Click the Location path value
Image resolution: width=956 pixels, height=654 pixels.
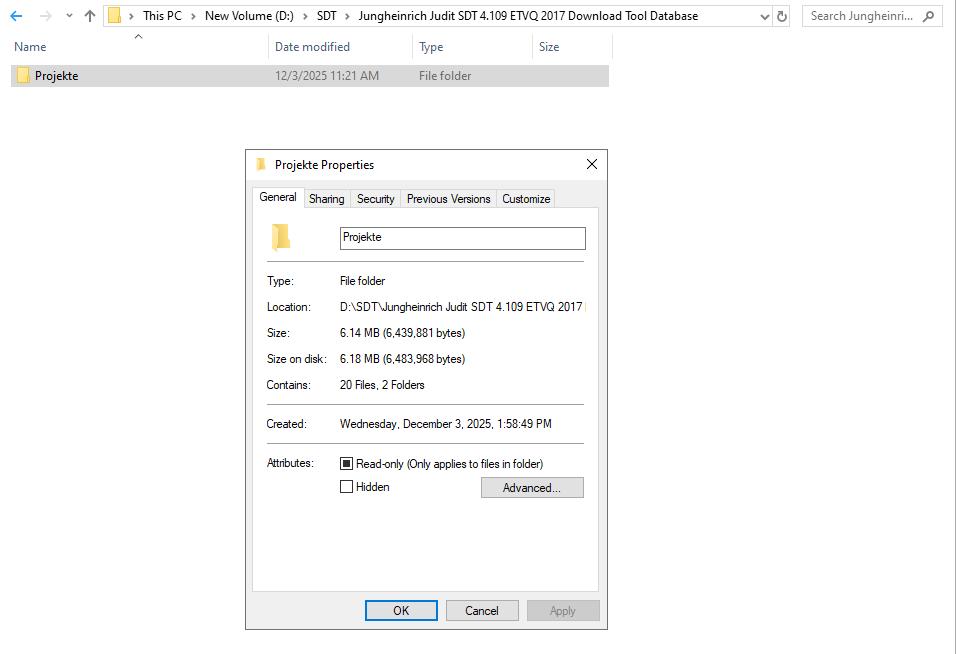tap(462, 307)
